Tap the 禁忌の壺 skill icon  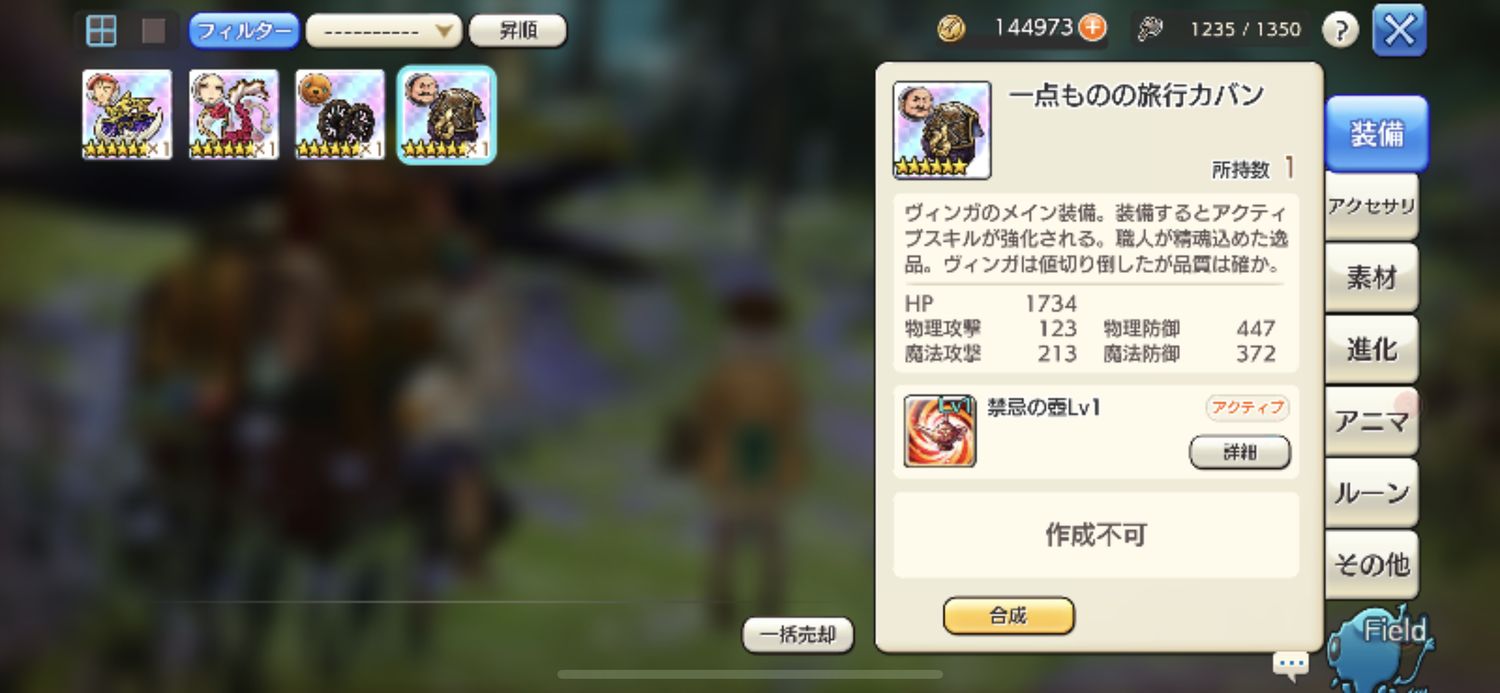940,431
